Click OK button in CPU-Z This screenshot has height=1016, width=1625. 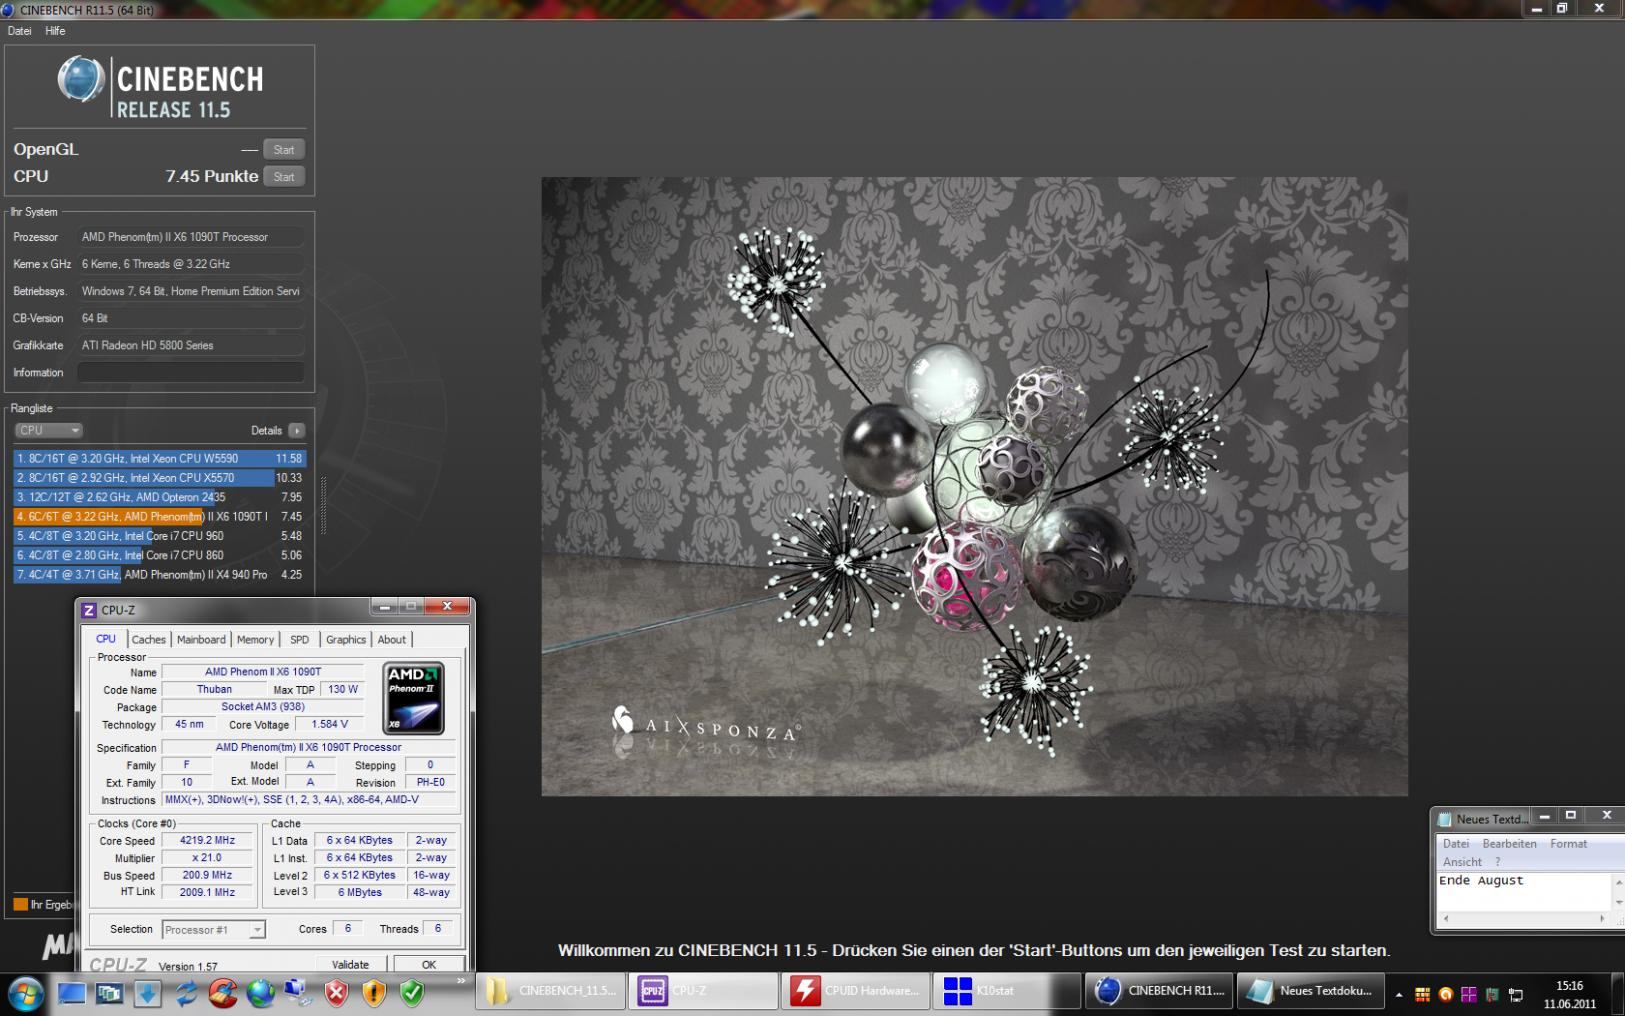pos(429,965)
